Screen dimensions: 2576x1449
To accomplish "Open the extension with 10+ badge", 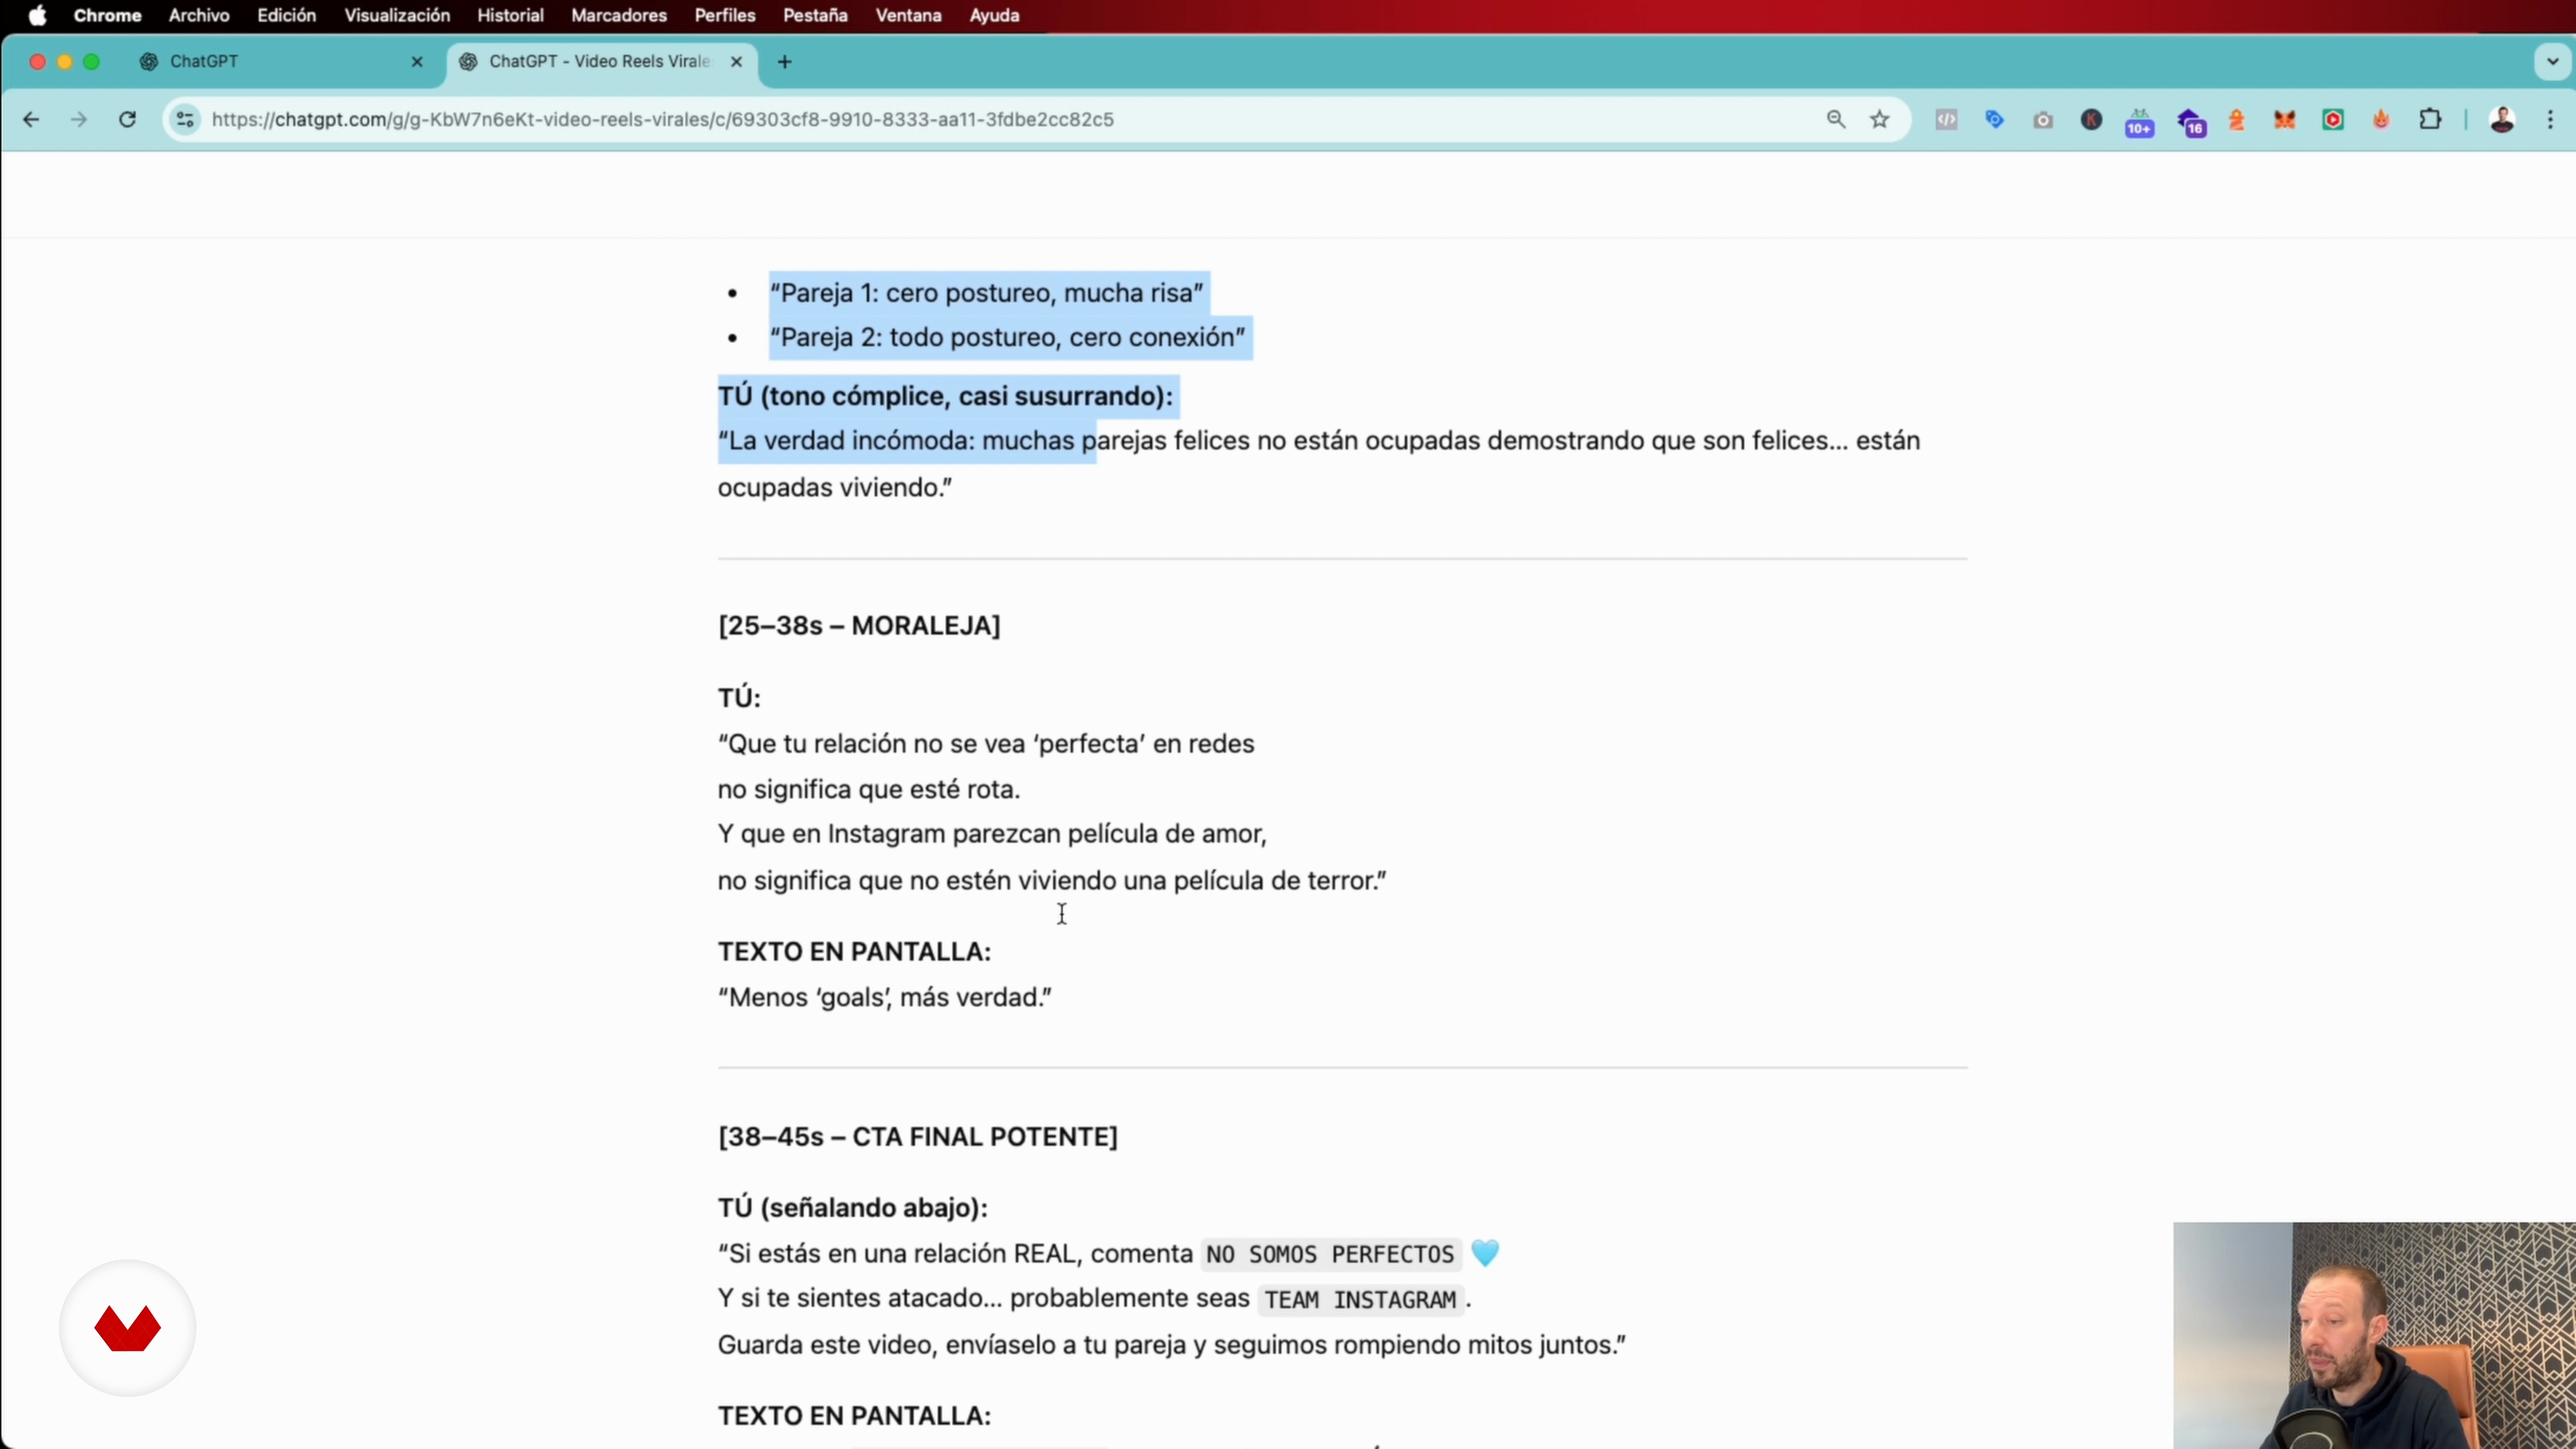I will (x=2140, y=122).
